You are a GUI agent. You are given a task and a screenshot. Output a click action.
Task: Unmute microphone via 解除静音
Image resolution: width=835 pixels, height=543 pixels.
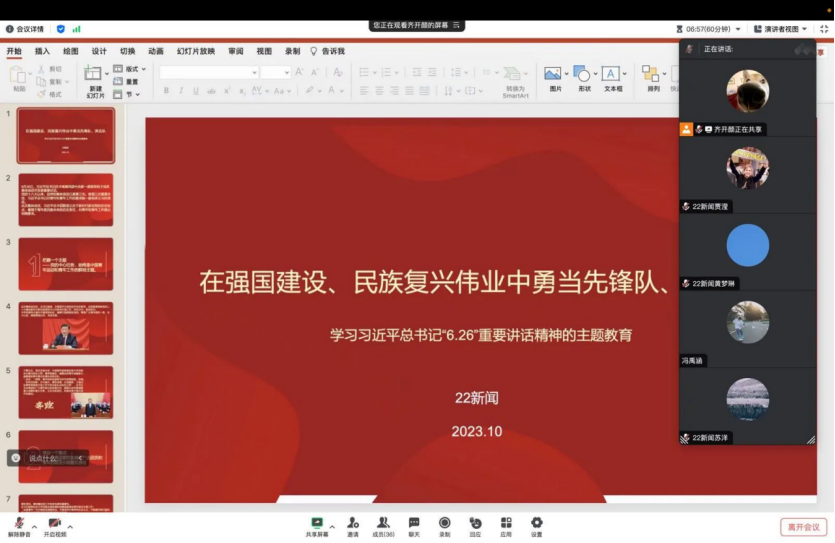[18, 525]
